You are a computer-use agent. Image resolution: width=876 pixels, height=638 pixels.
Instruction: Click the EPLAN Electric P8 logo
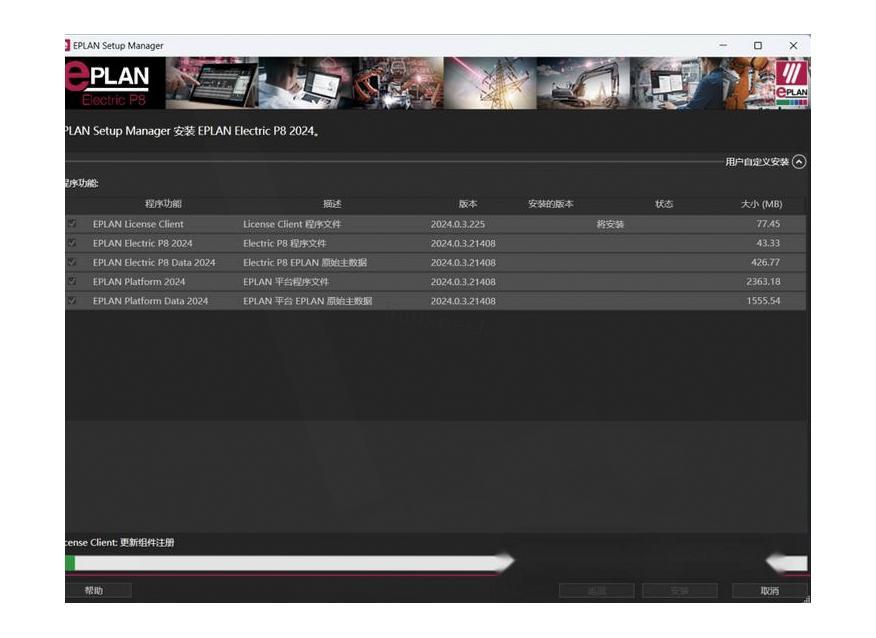pos(108,84)
